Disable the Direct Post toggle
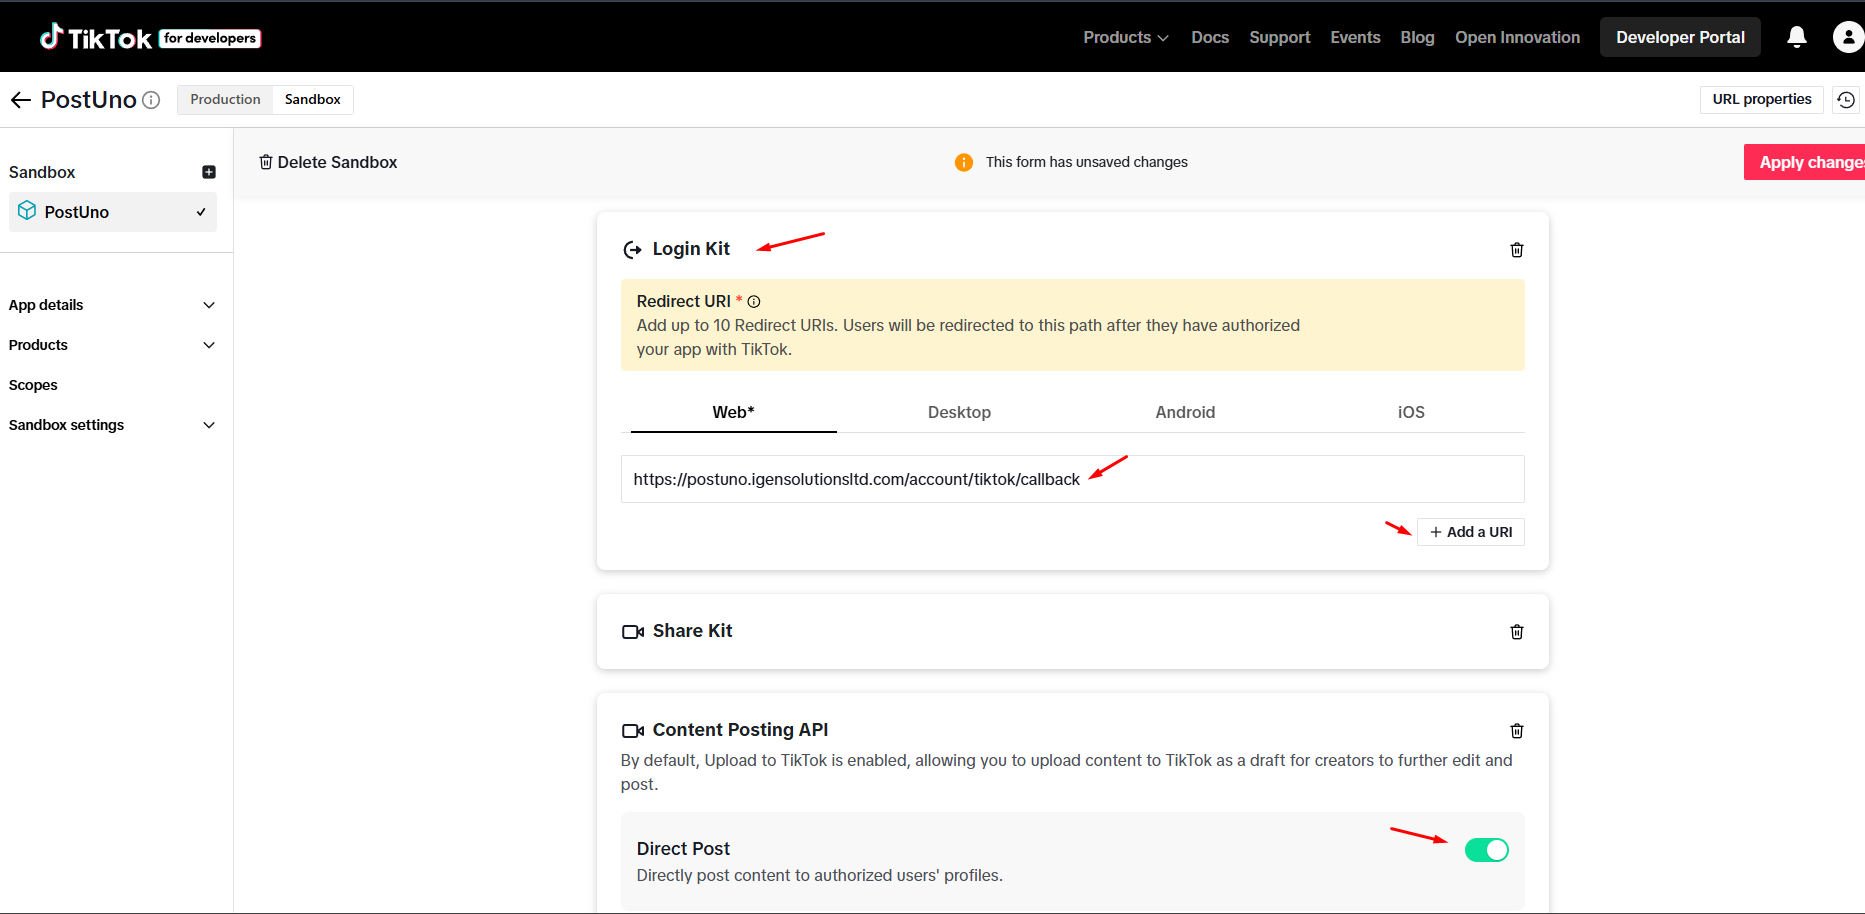 tap(1486, 850)
